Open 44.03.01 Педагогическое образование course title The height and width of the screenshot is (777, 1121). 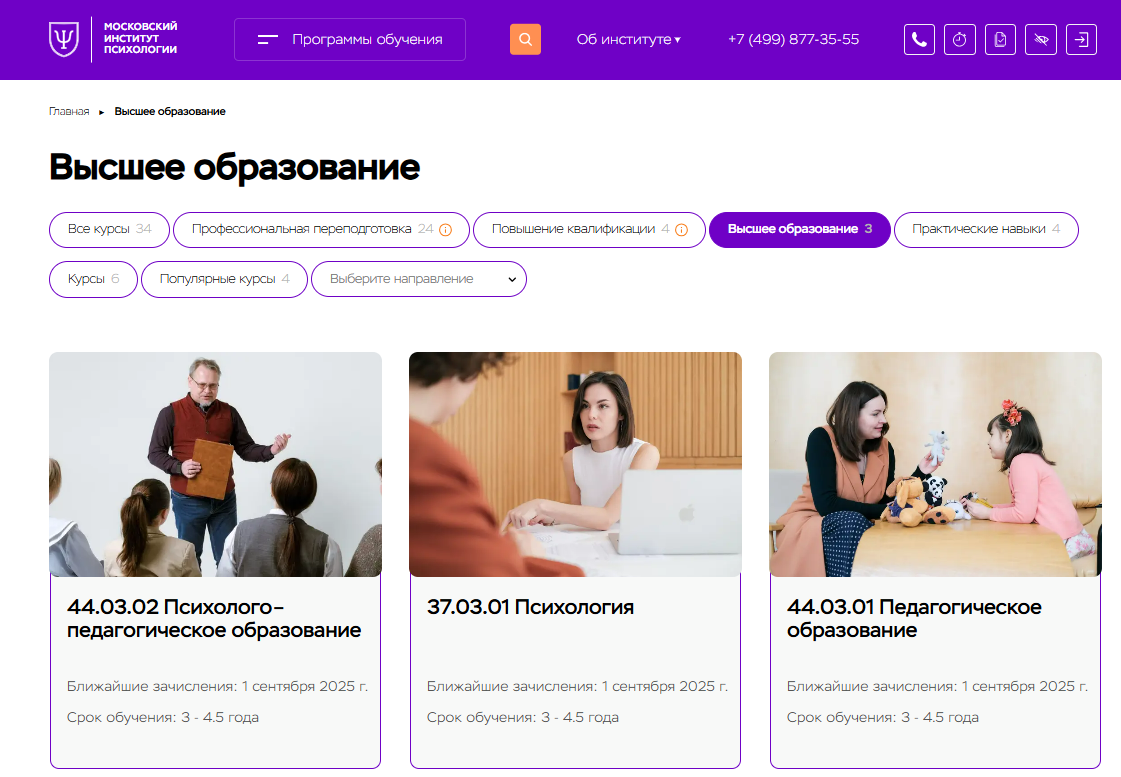coord(914,618)
